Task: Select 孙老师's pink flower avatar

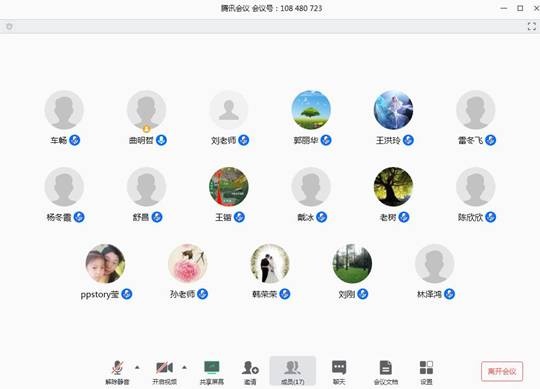Action: tap(188, 264)
